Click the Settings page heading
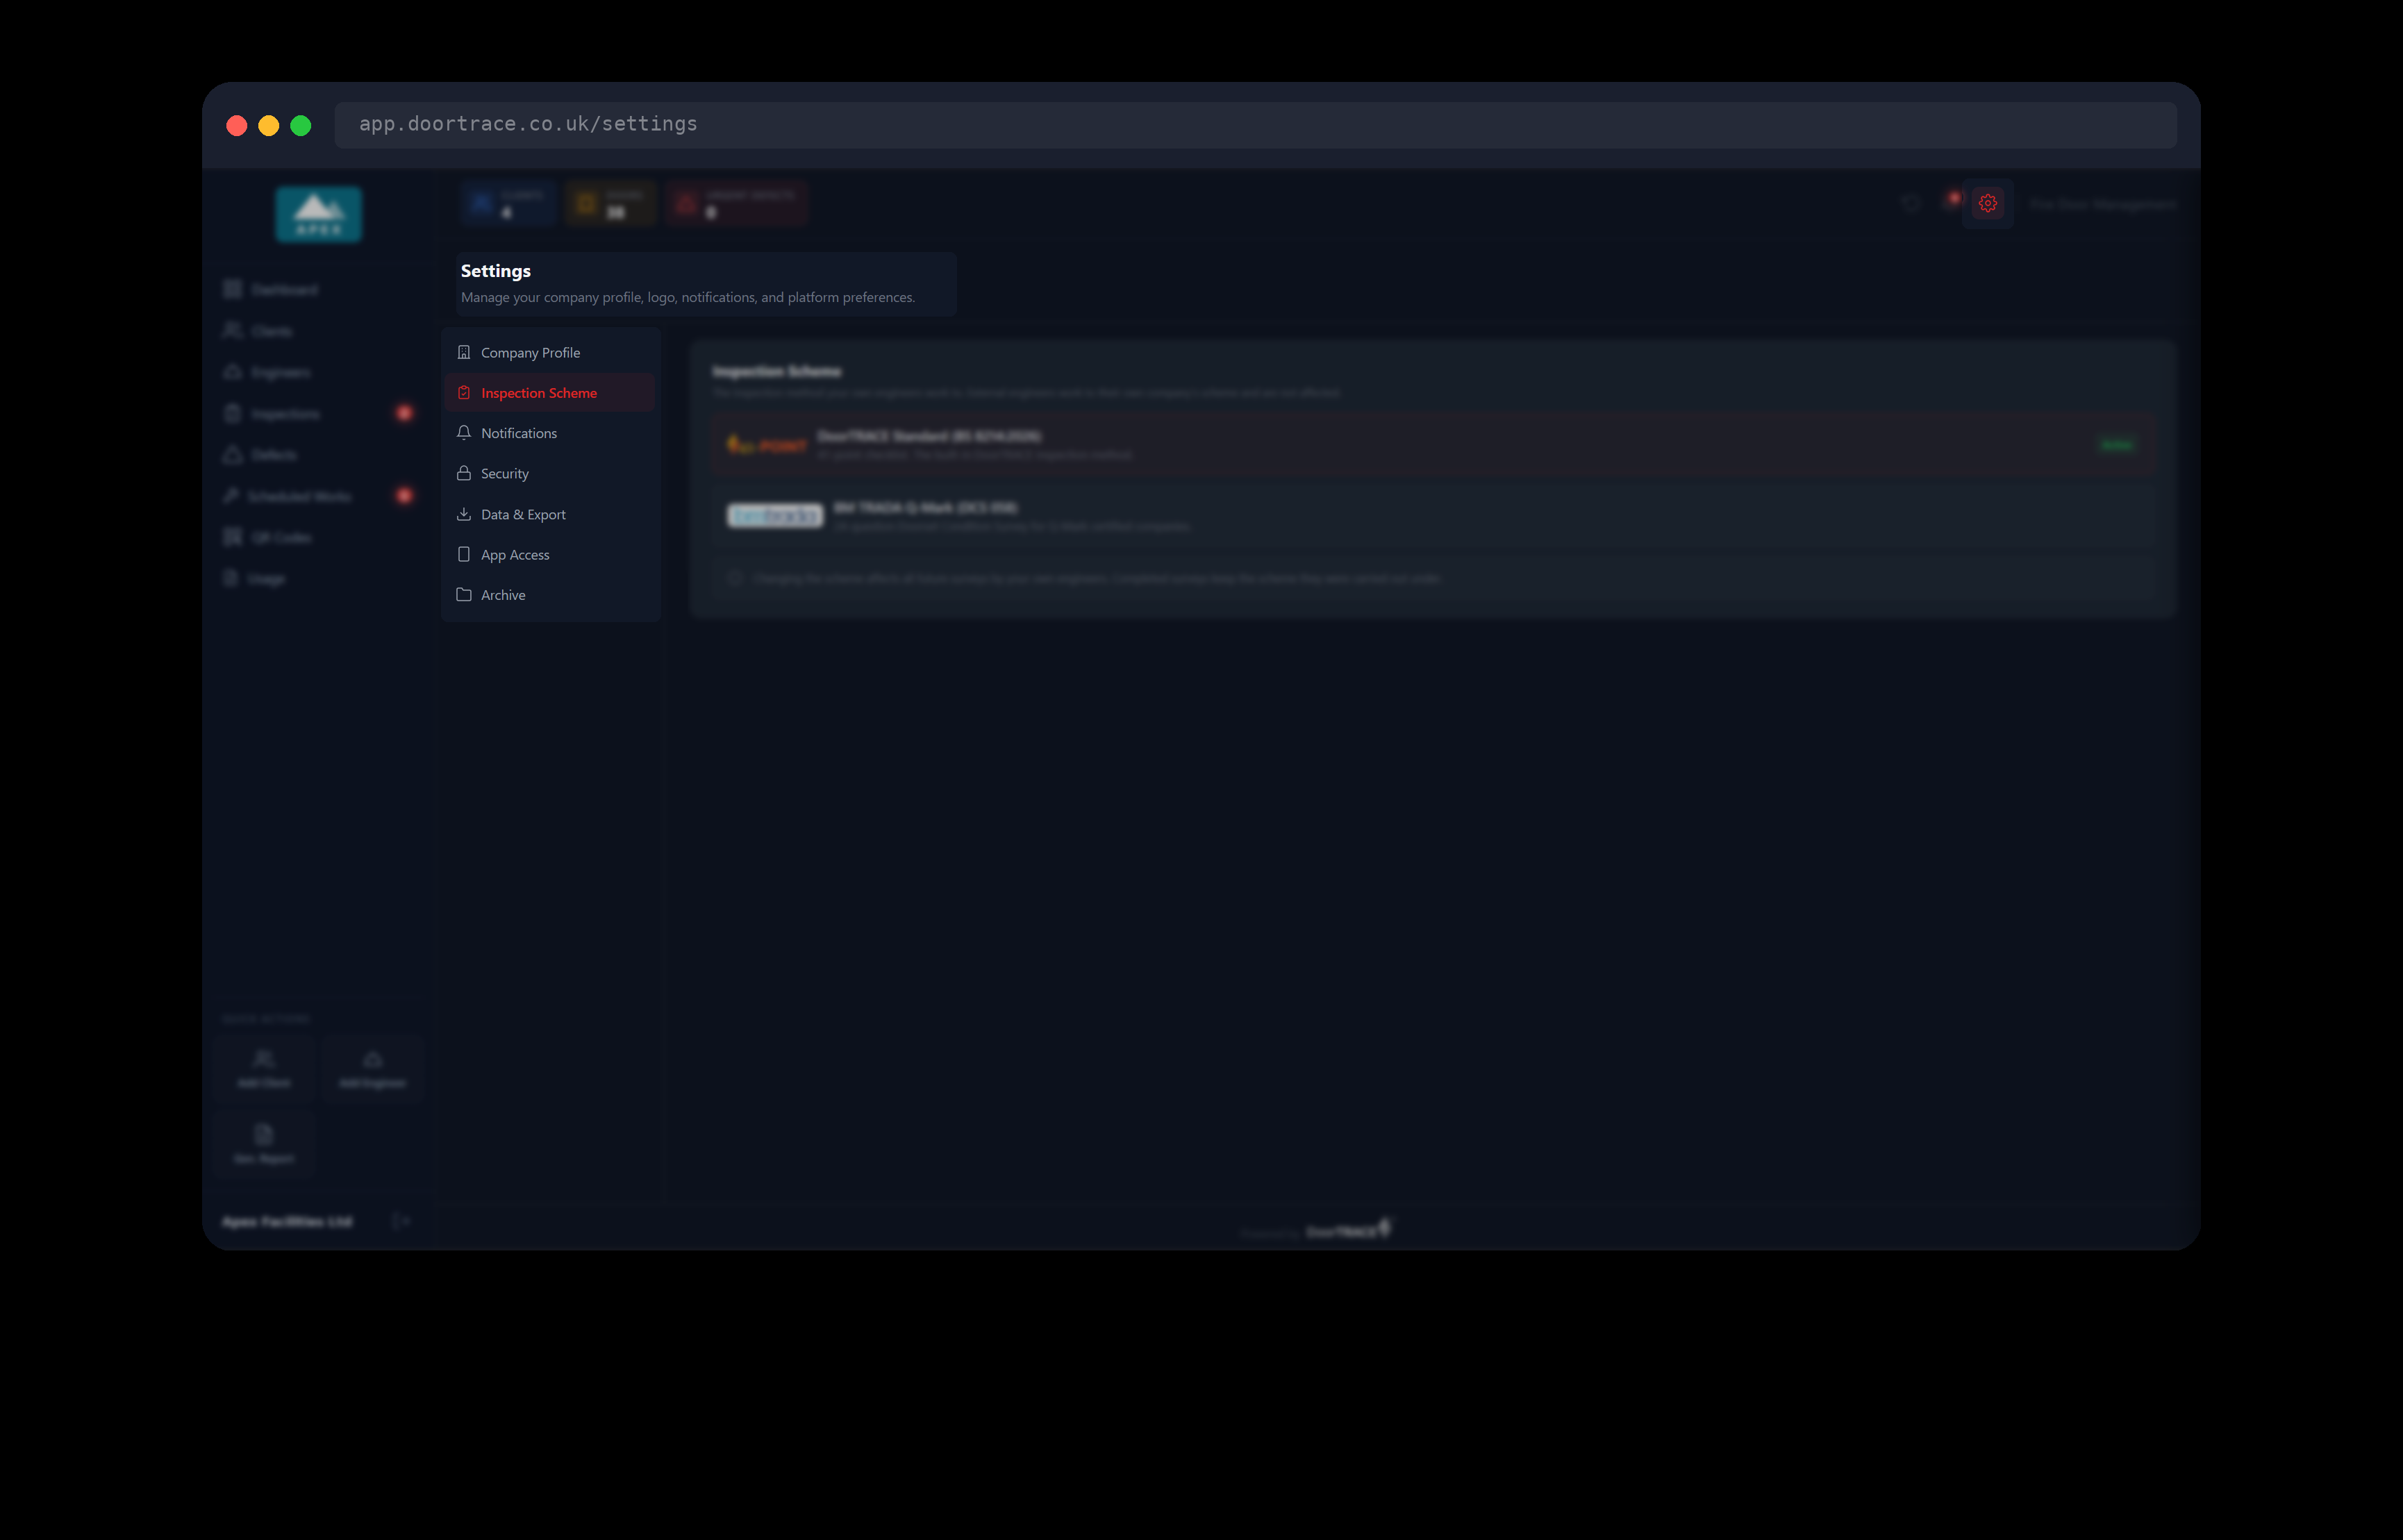The height and width of the screenshot is (1540, 2403). tap(496, 271)
